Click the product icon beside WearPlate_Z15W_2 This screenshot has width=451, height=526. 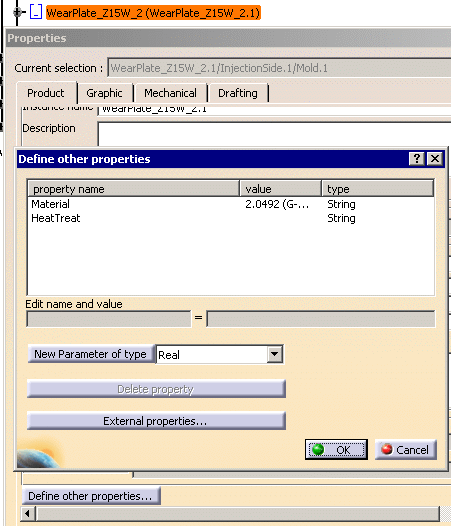(36, 12)
